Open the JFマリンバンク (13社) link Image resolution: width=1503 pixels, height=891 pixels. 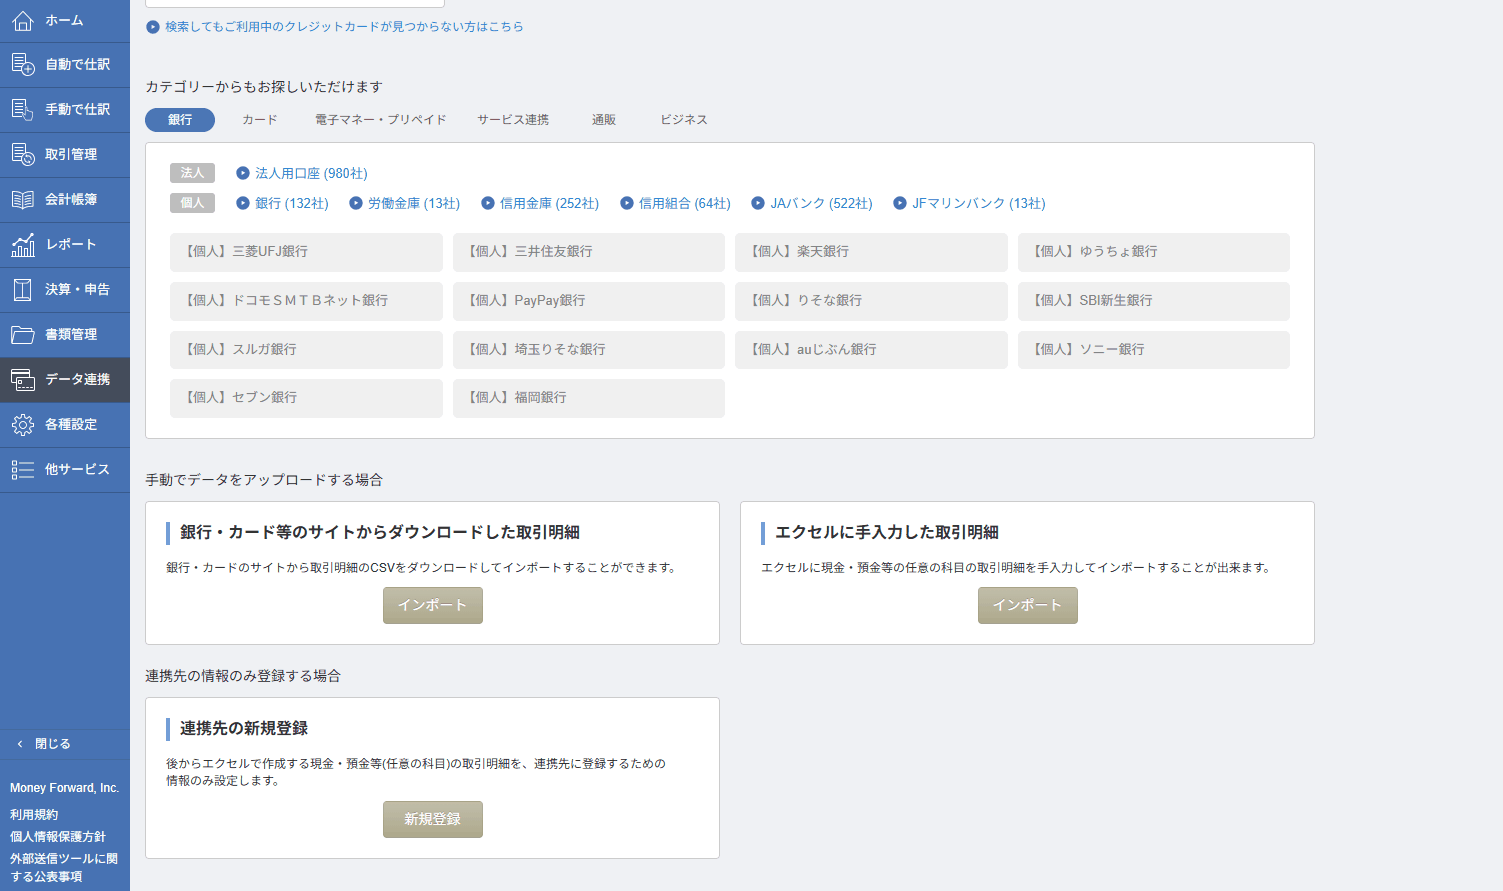(979, 203)
